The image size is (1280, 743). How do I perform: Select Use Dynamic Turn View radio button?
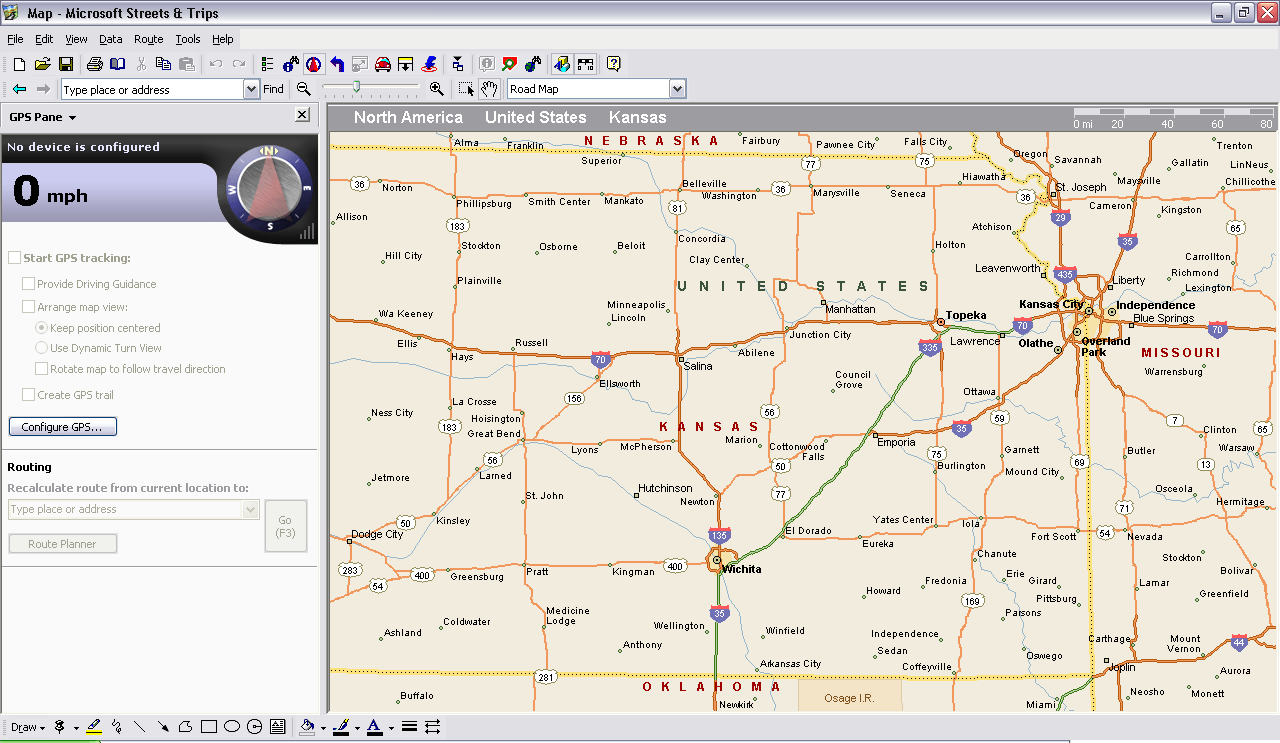42,348
